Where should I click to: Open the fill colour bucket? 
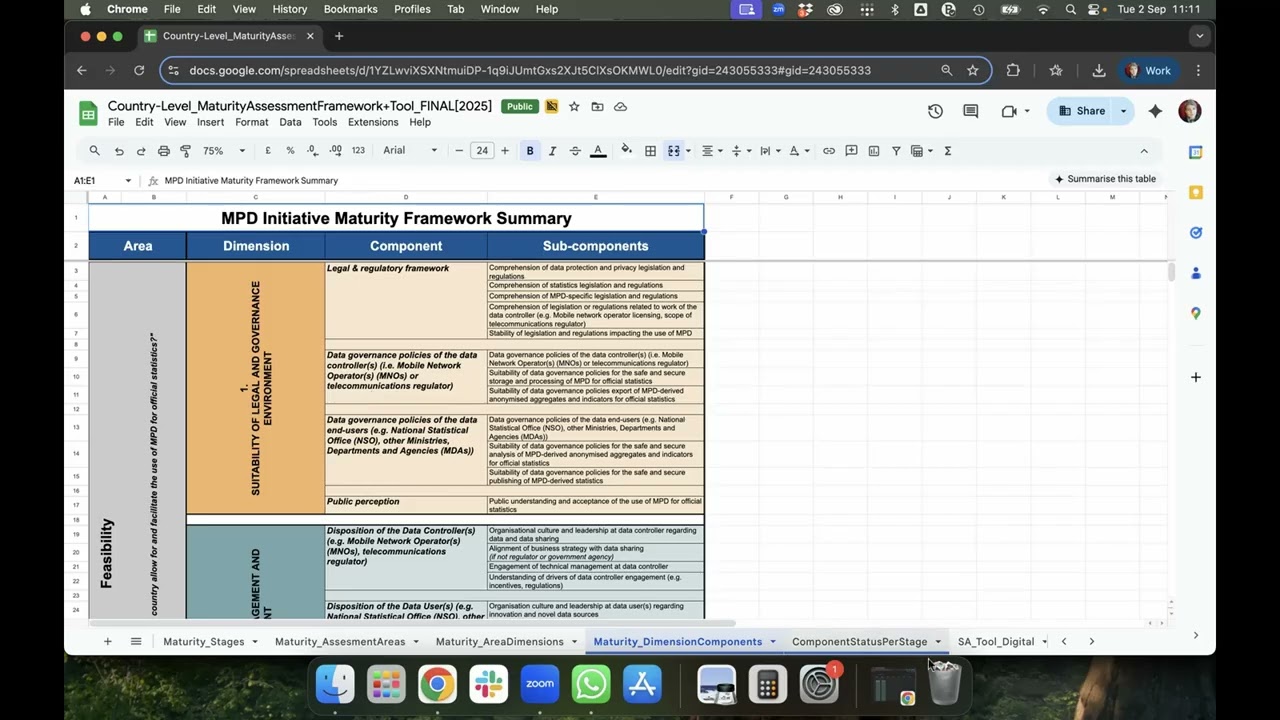[627, 151]
